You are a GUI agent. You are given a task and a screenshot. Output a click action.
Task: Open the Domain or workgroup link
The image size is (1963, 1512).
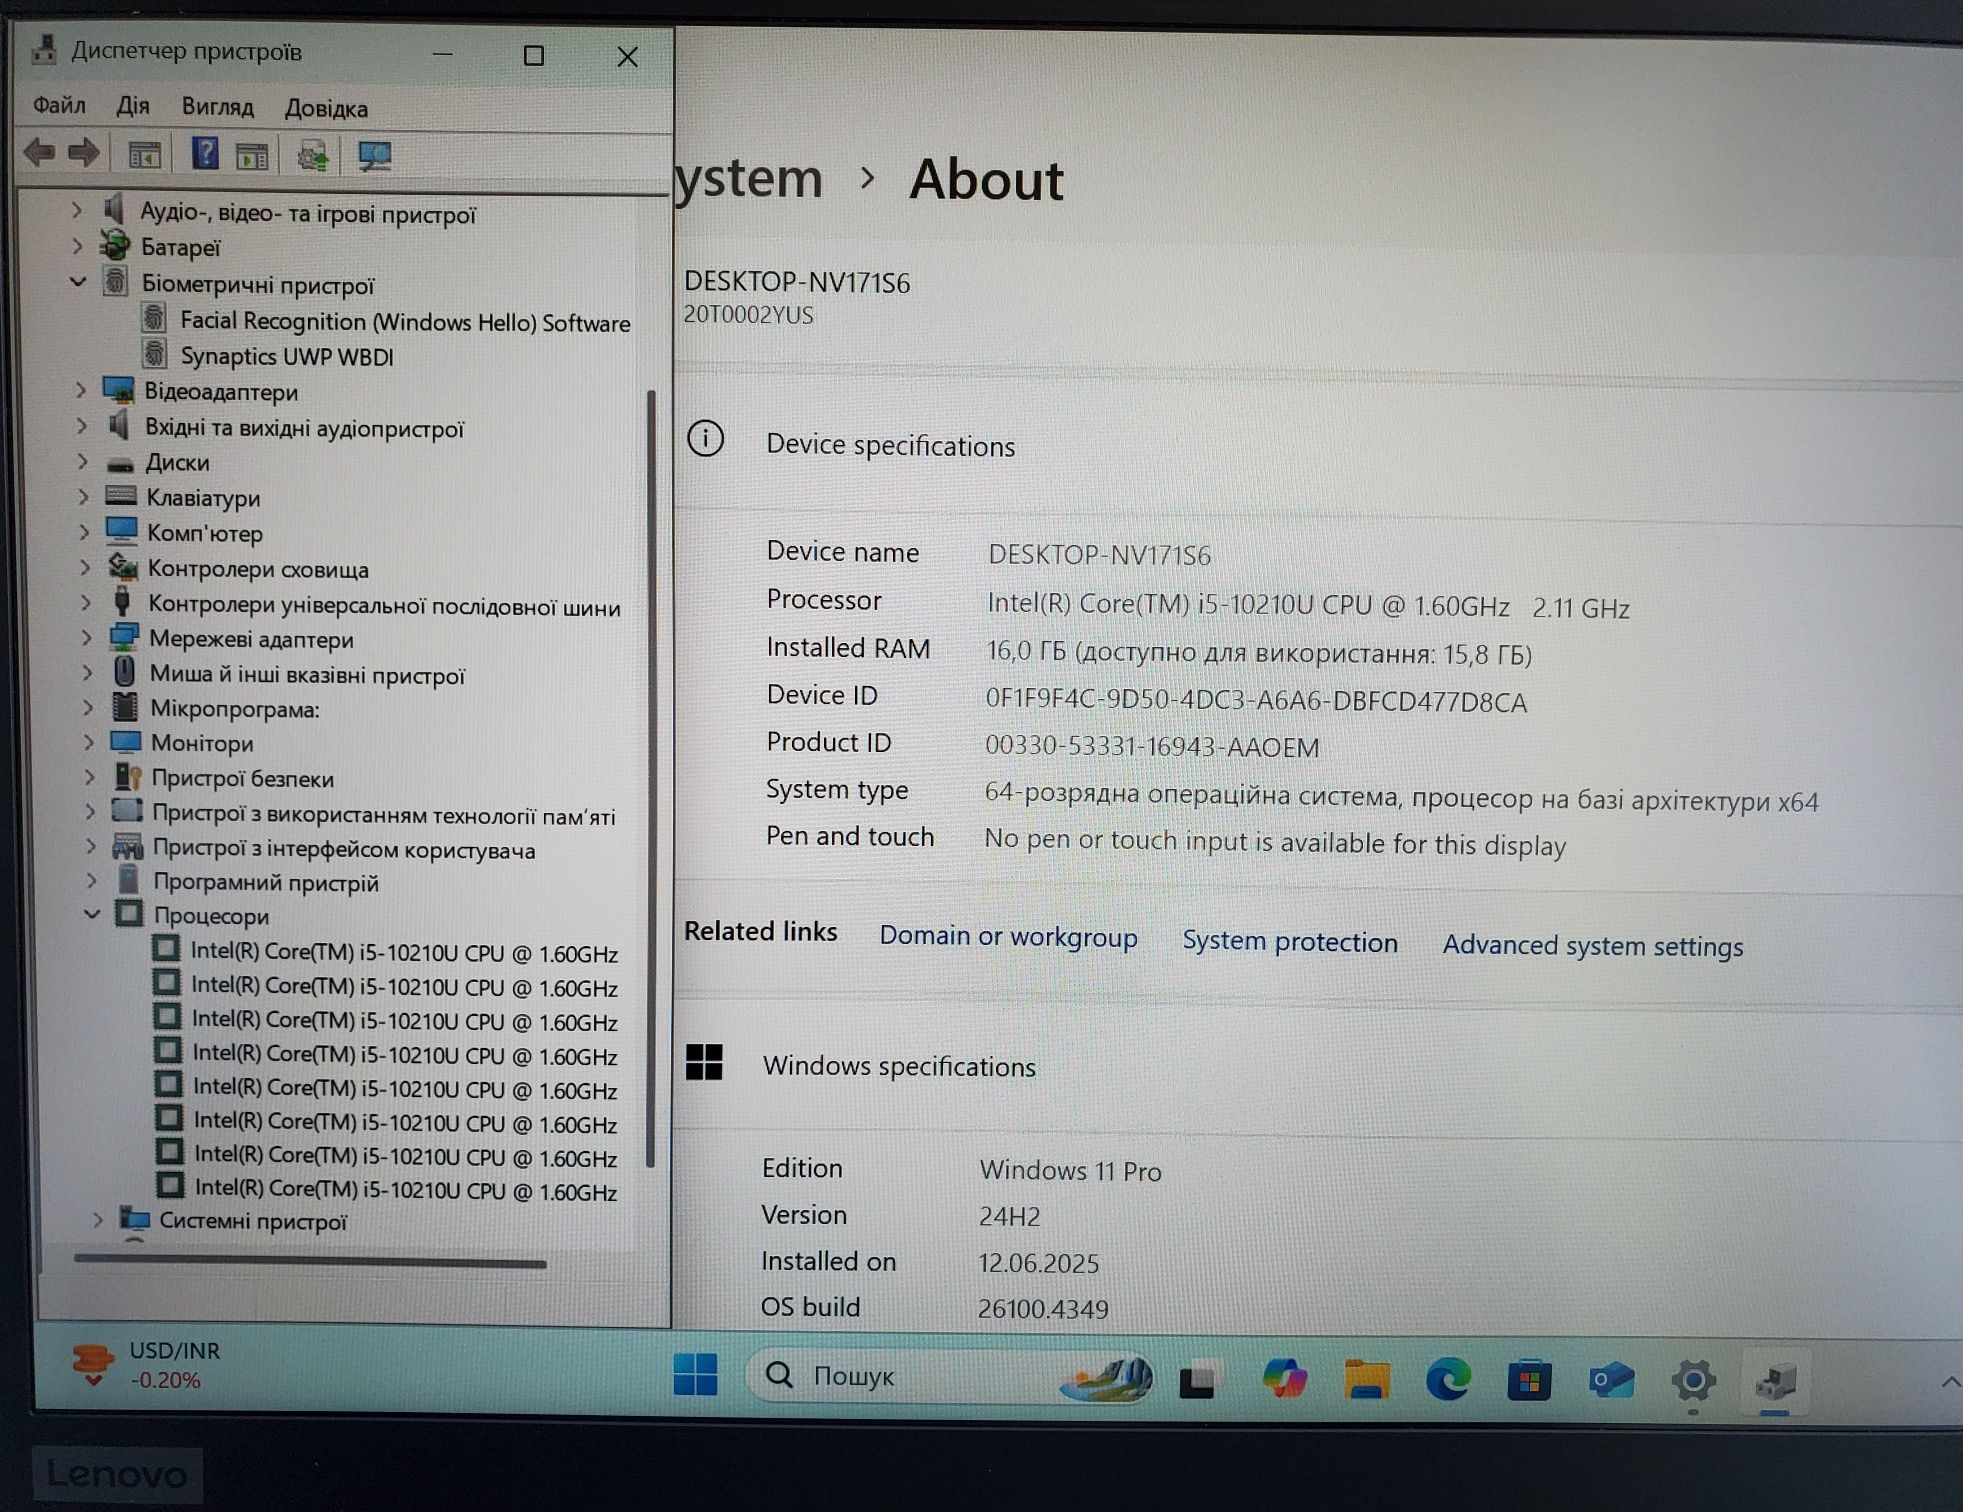1008,936
